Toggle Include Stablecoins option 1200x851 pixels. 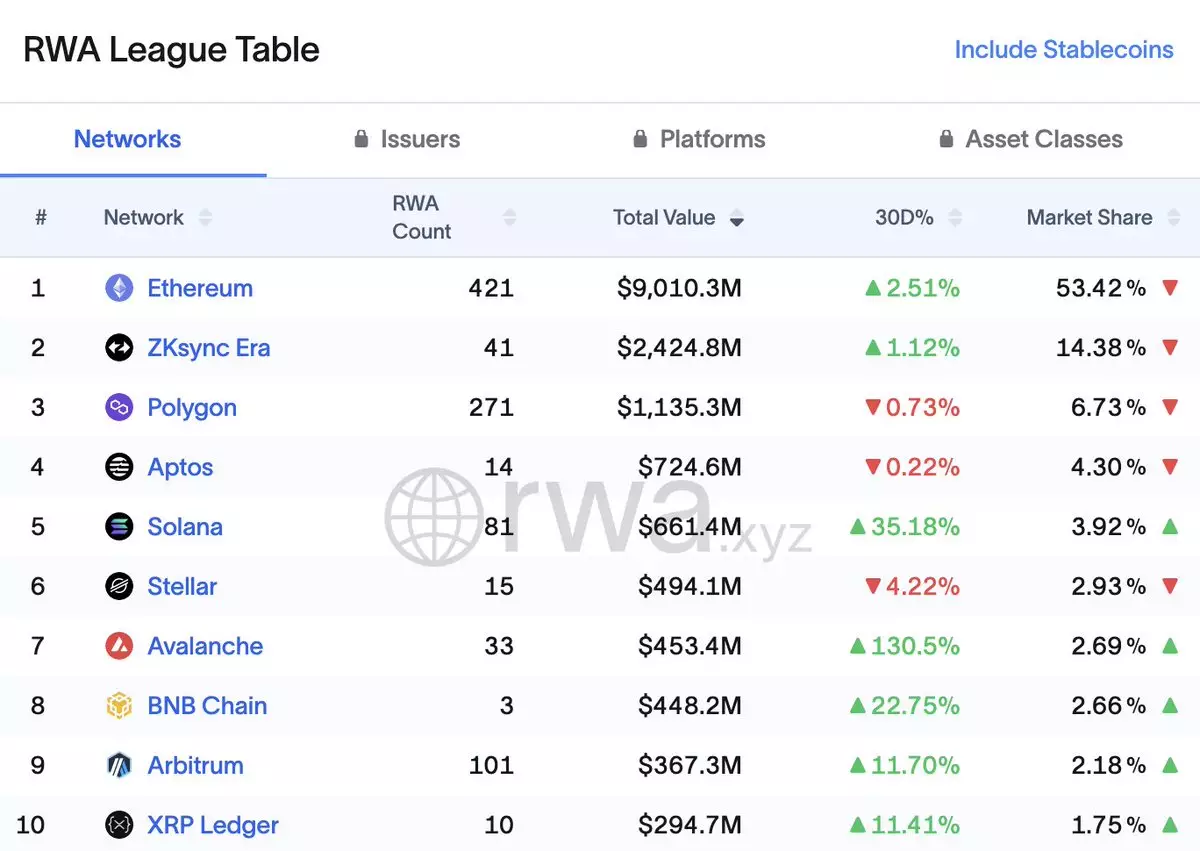point(1063,50)
